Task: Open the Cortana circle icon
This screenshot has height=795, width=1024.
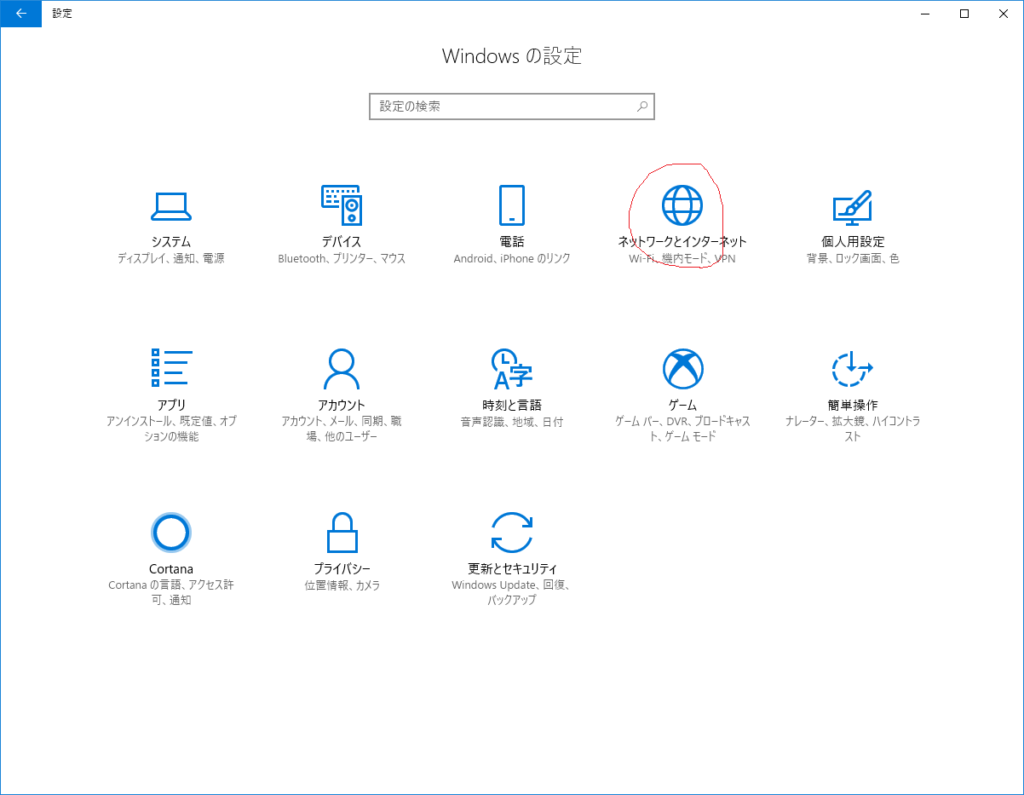Action: [x=171, y=532]
